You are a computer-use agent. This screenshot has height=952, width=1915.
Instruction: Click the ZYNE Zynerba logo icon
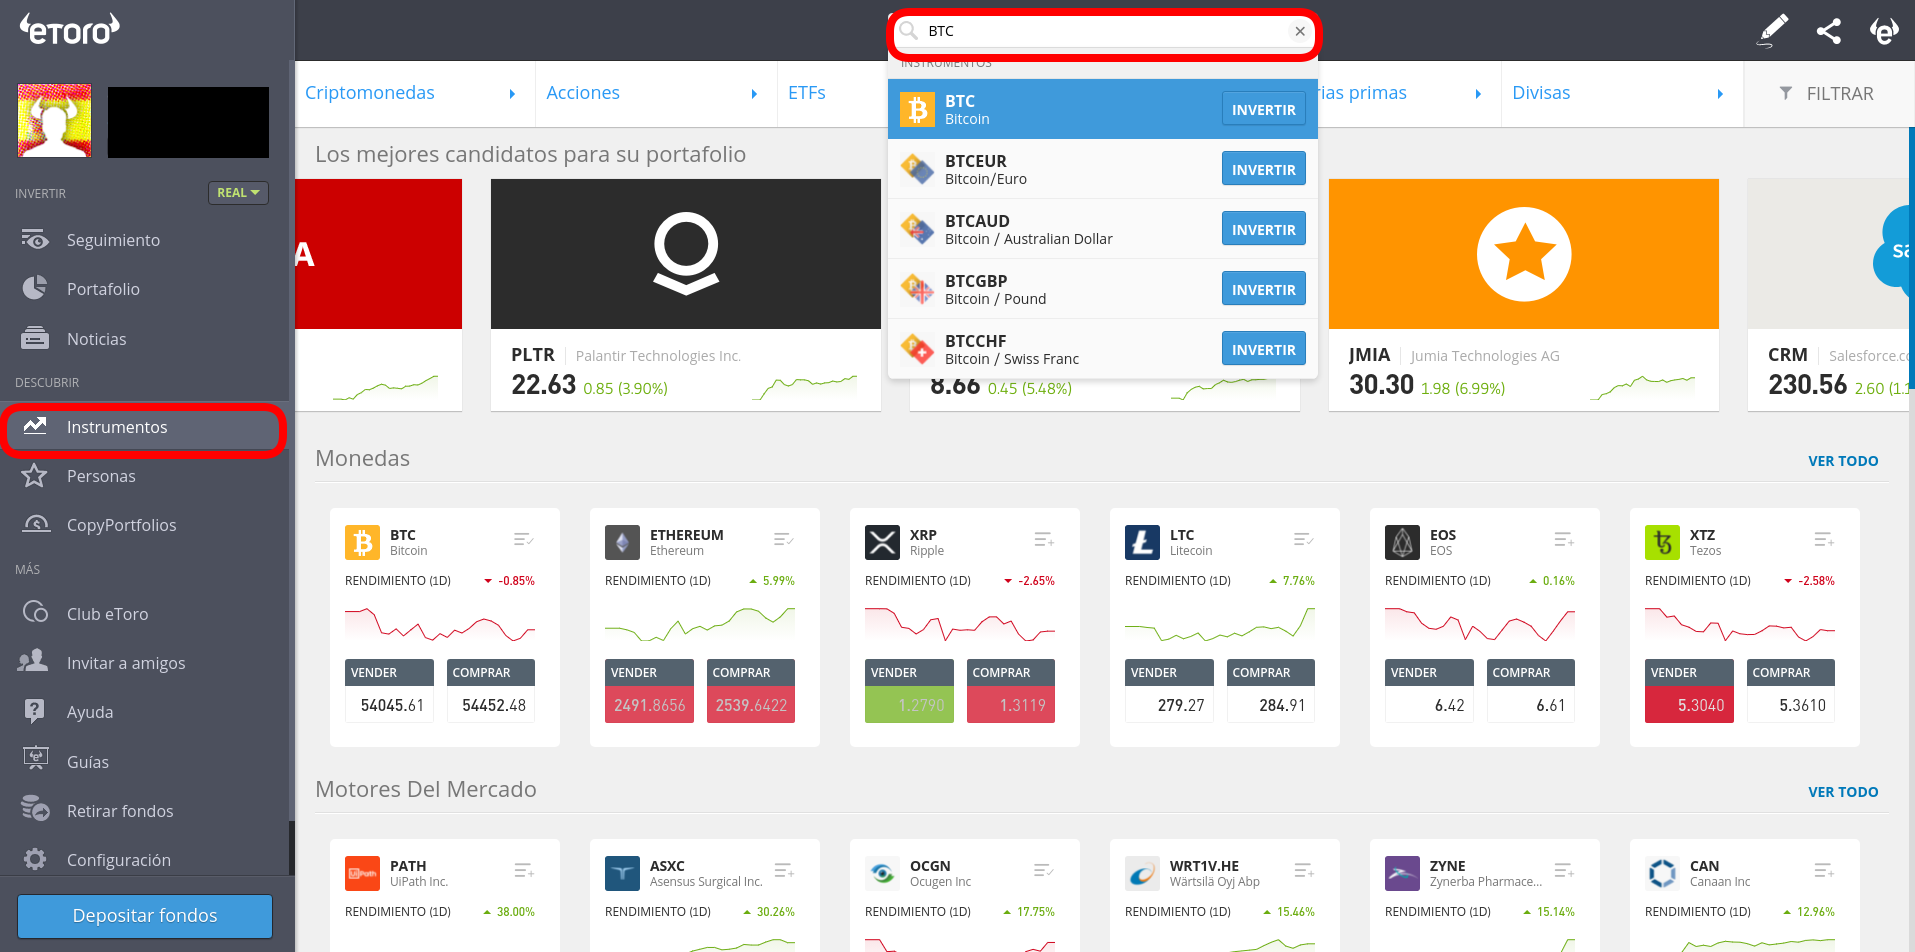(1402, 874)
